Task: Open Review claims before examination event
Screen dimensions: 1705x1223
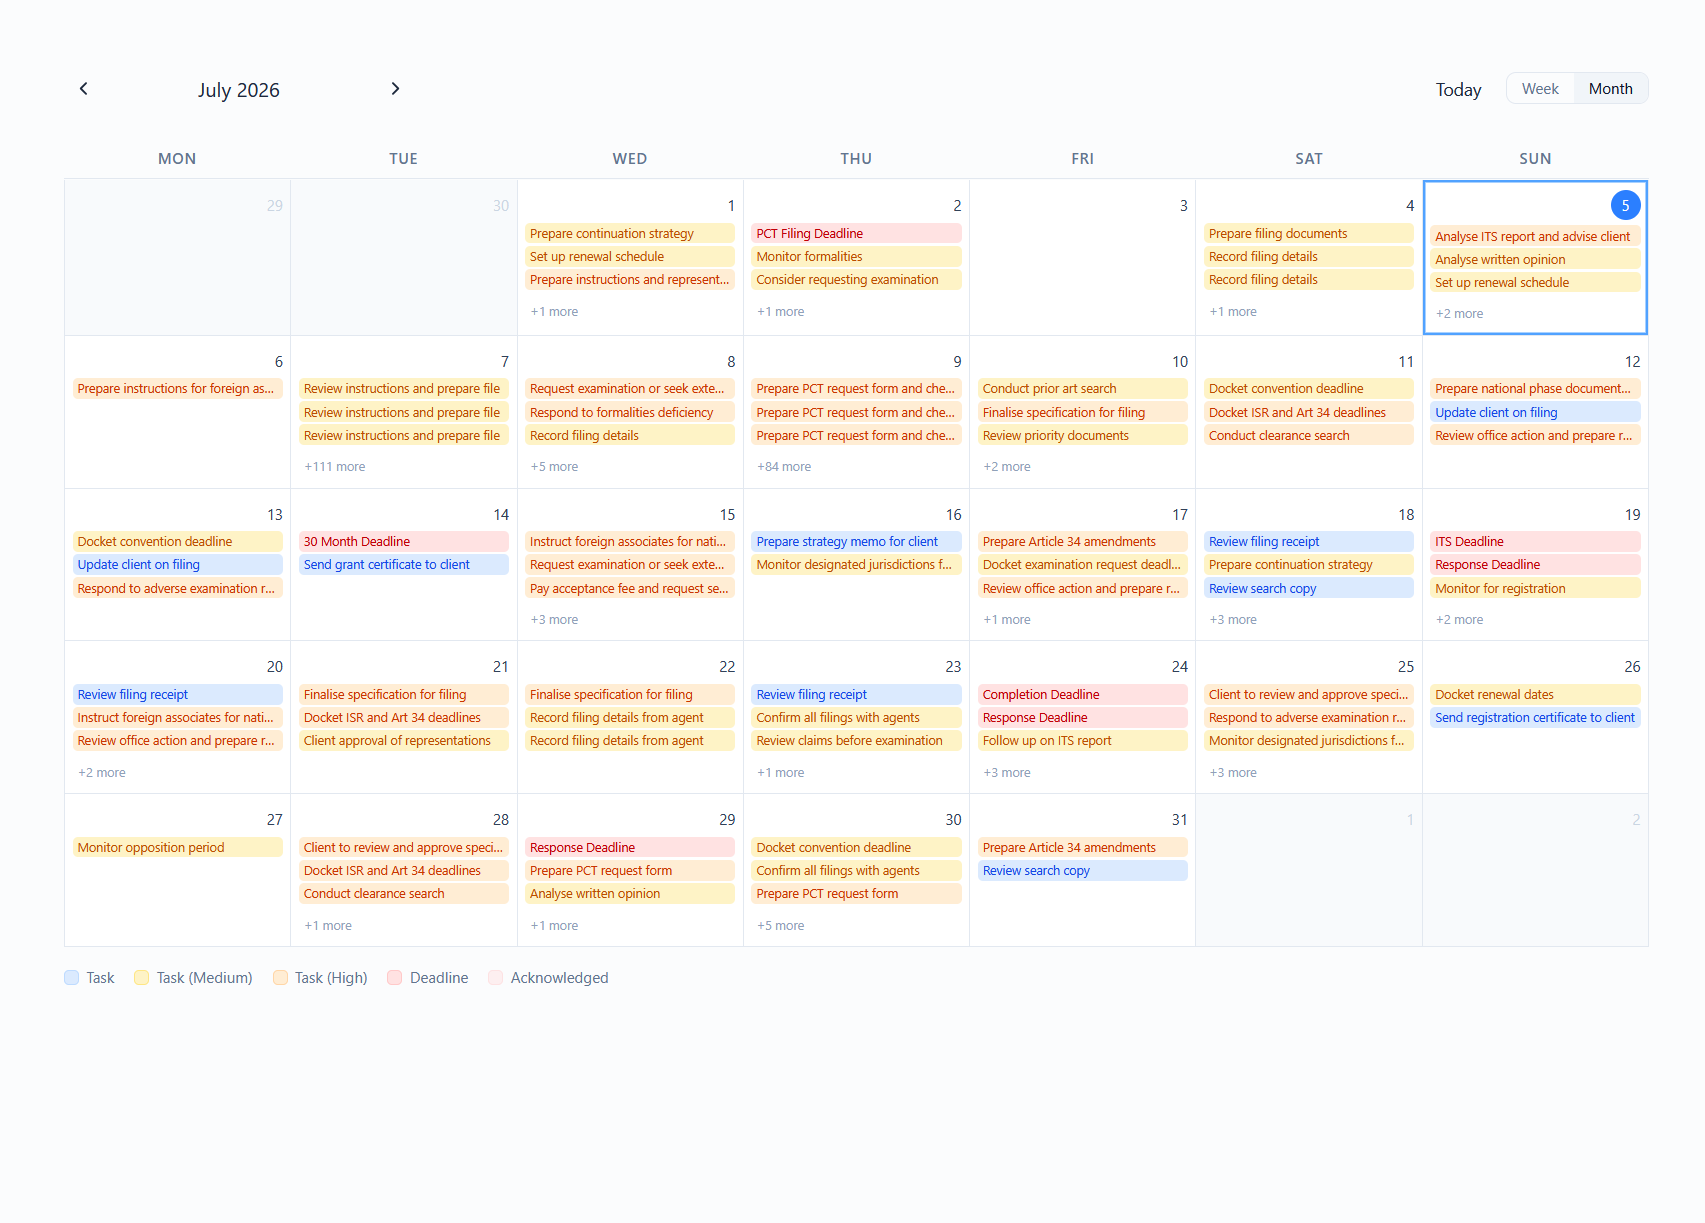Action: pyautogui.click(x=856, y=741)
